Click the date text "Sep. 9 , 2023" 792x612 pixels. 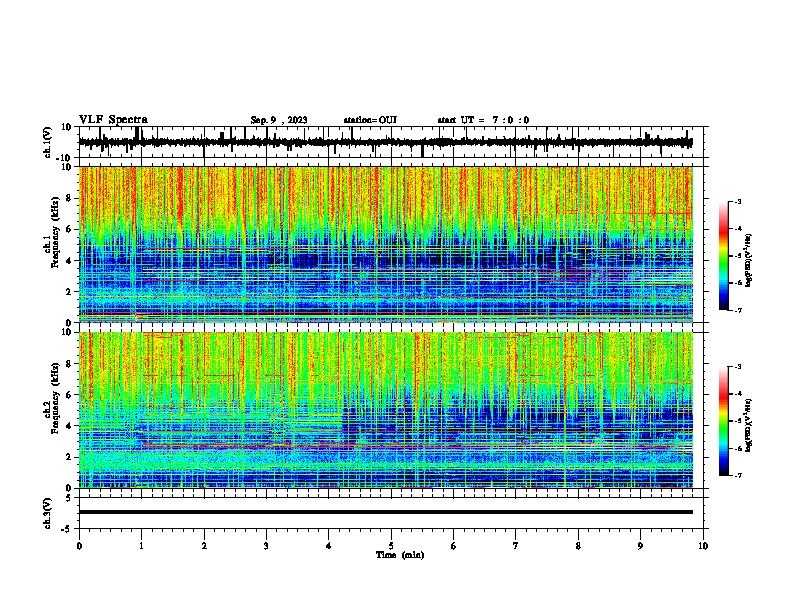279,120
